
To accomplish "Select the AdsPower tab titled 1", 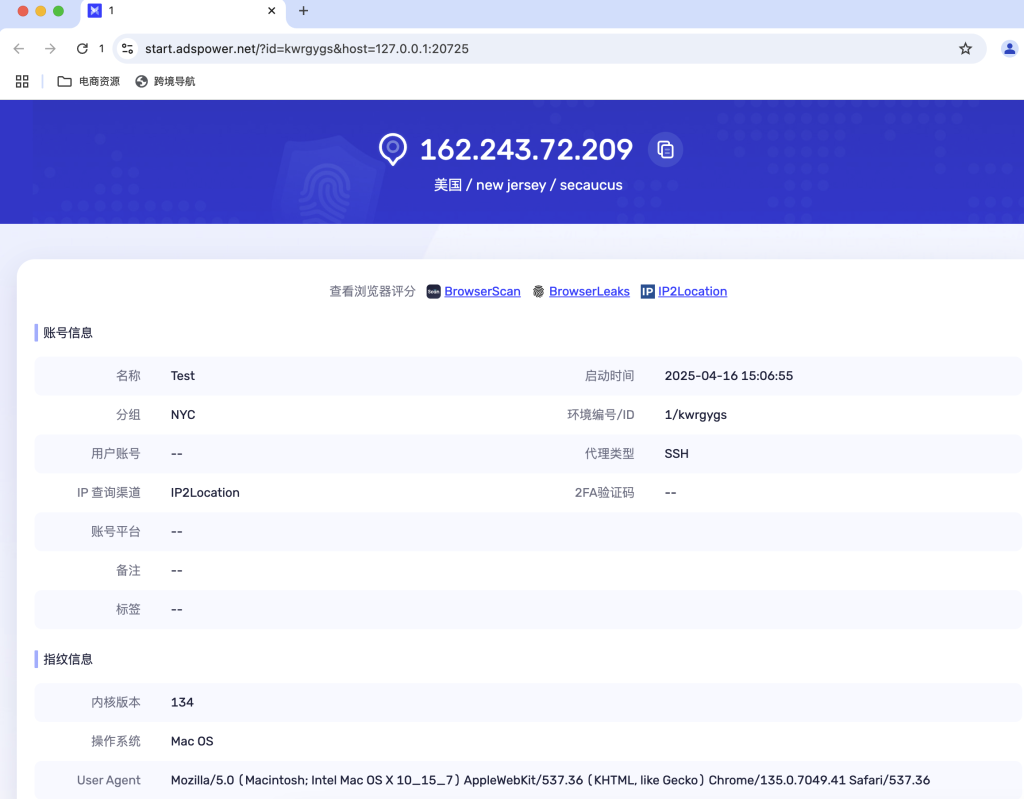I will (183, 11).
